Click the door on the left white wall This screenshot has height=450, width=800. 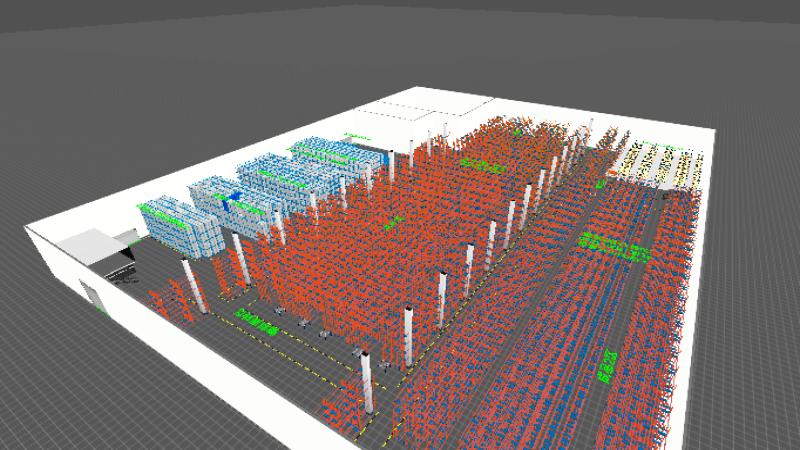[x=91, y=297]
